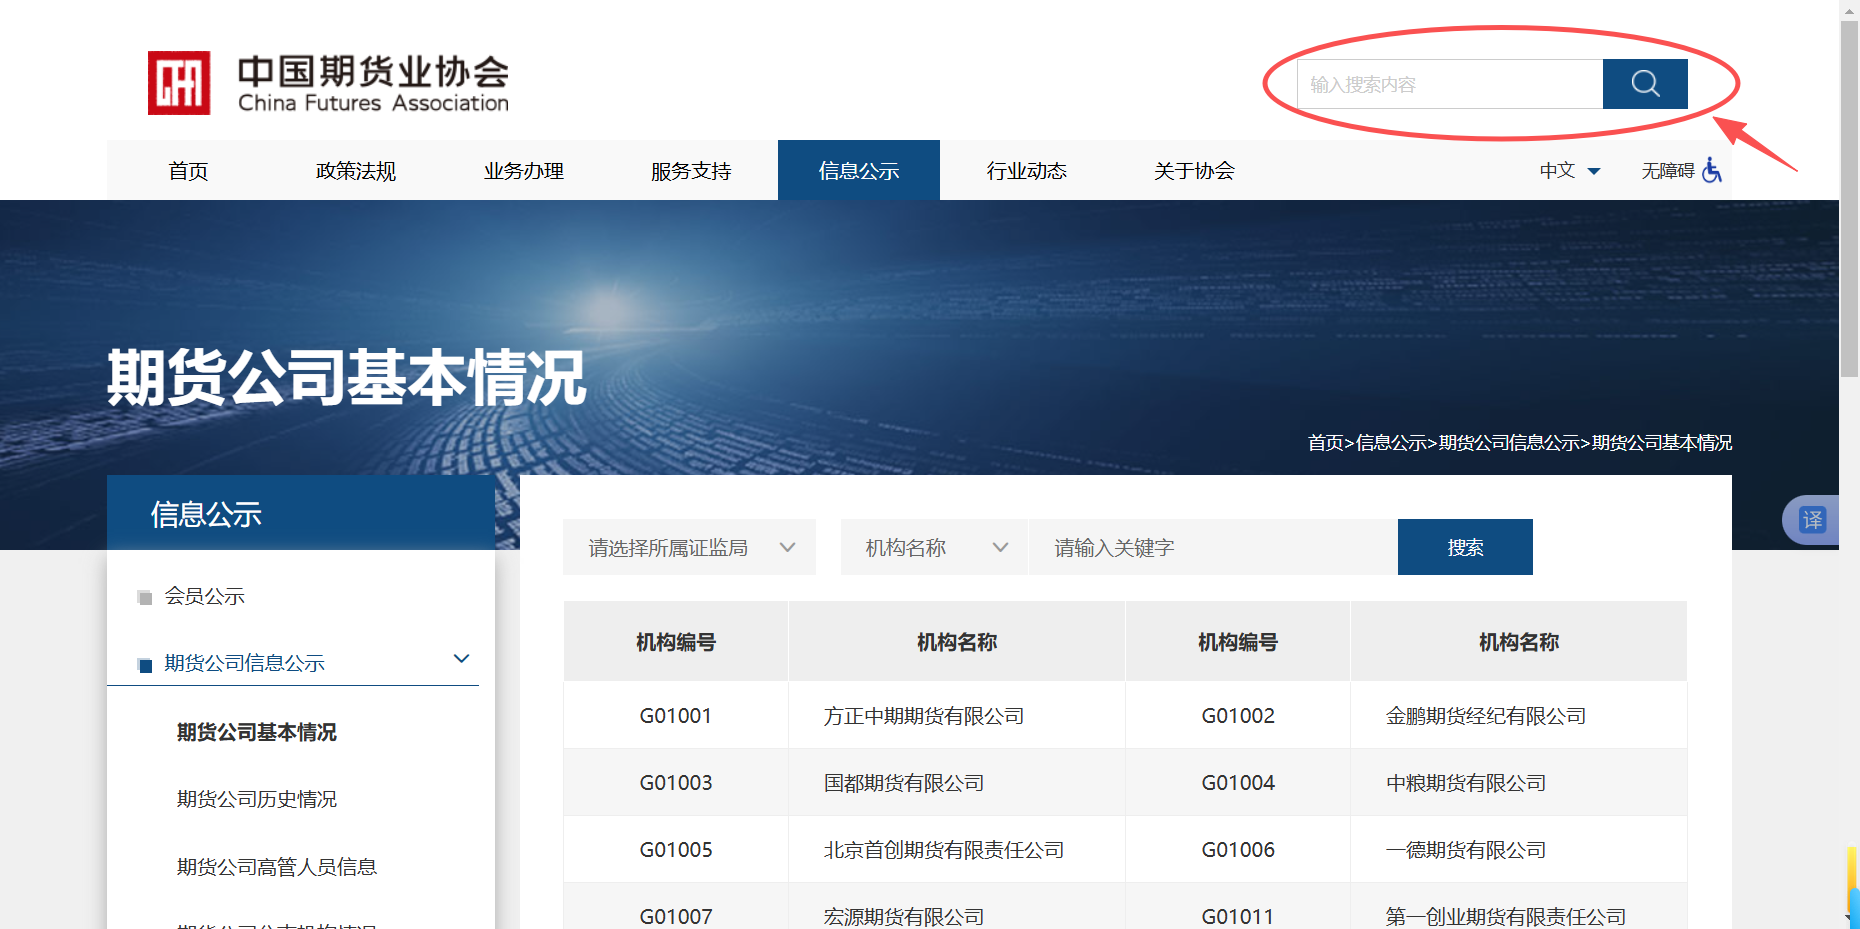Click the 请输入关键字 keyword field
The image size is (1860, 929).
point(1212,548)
